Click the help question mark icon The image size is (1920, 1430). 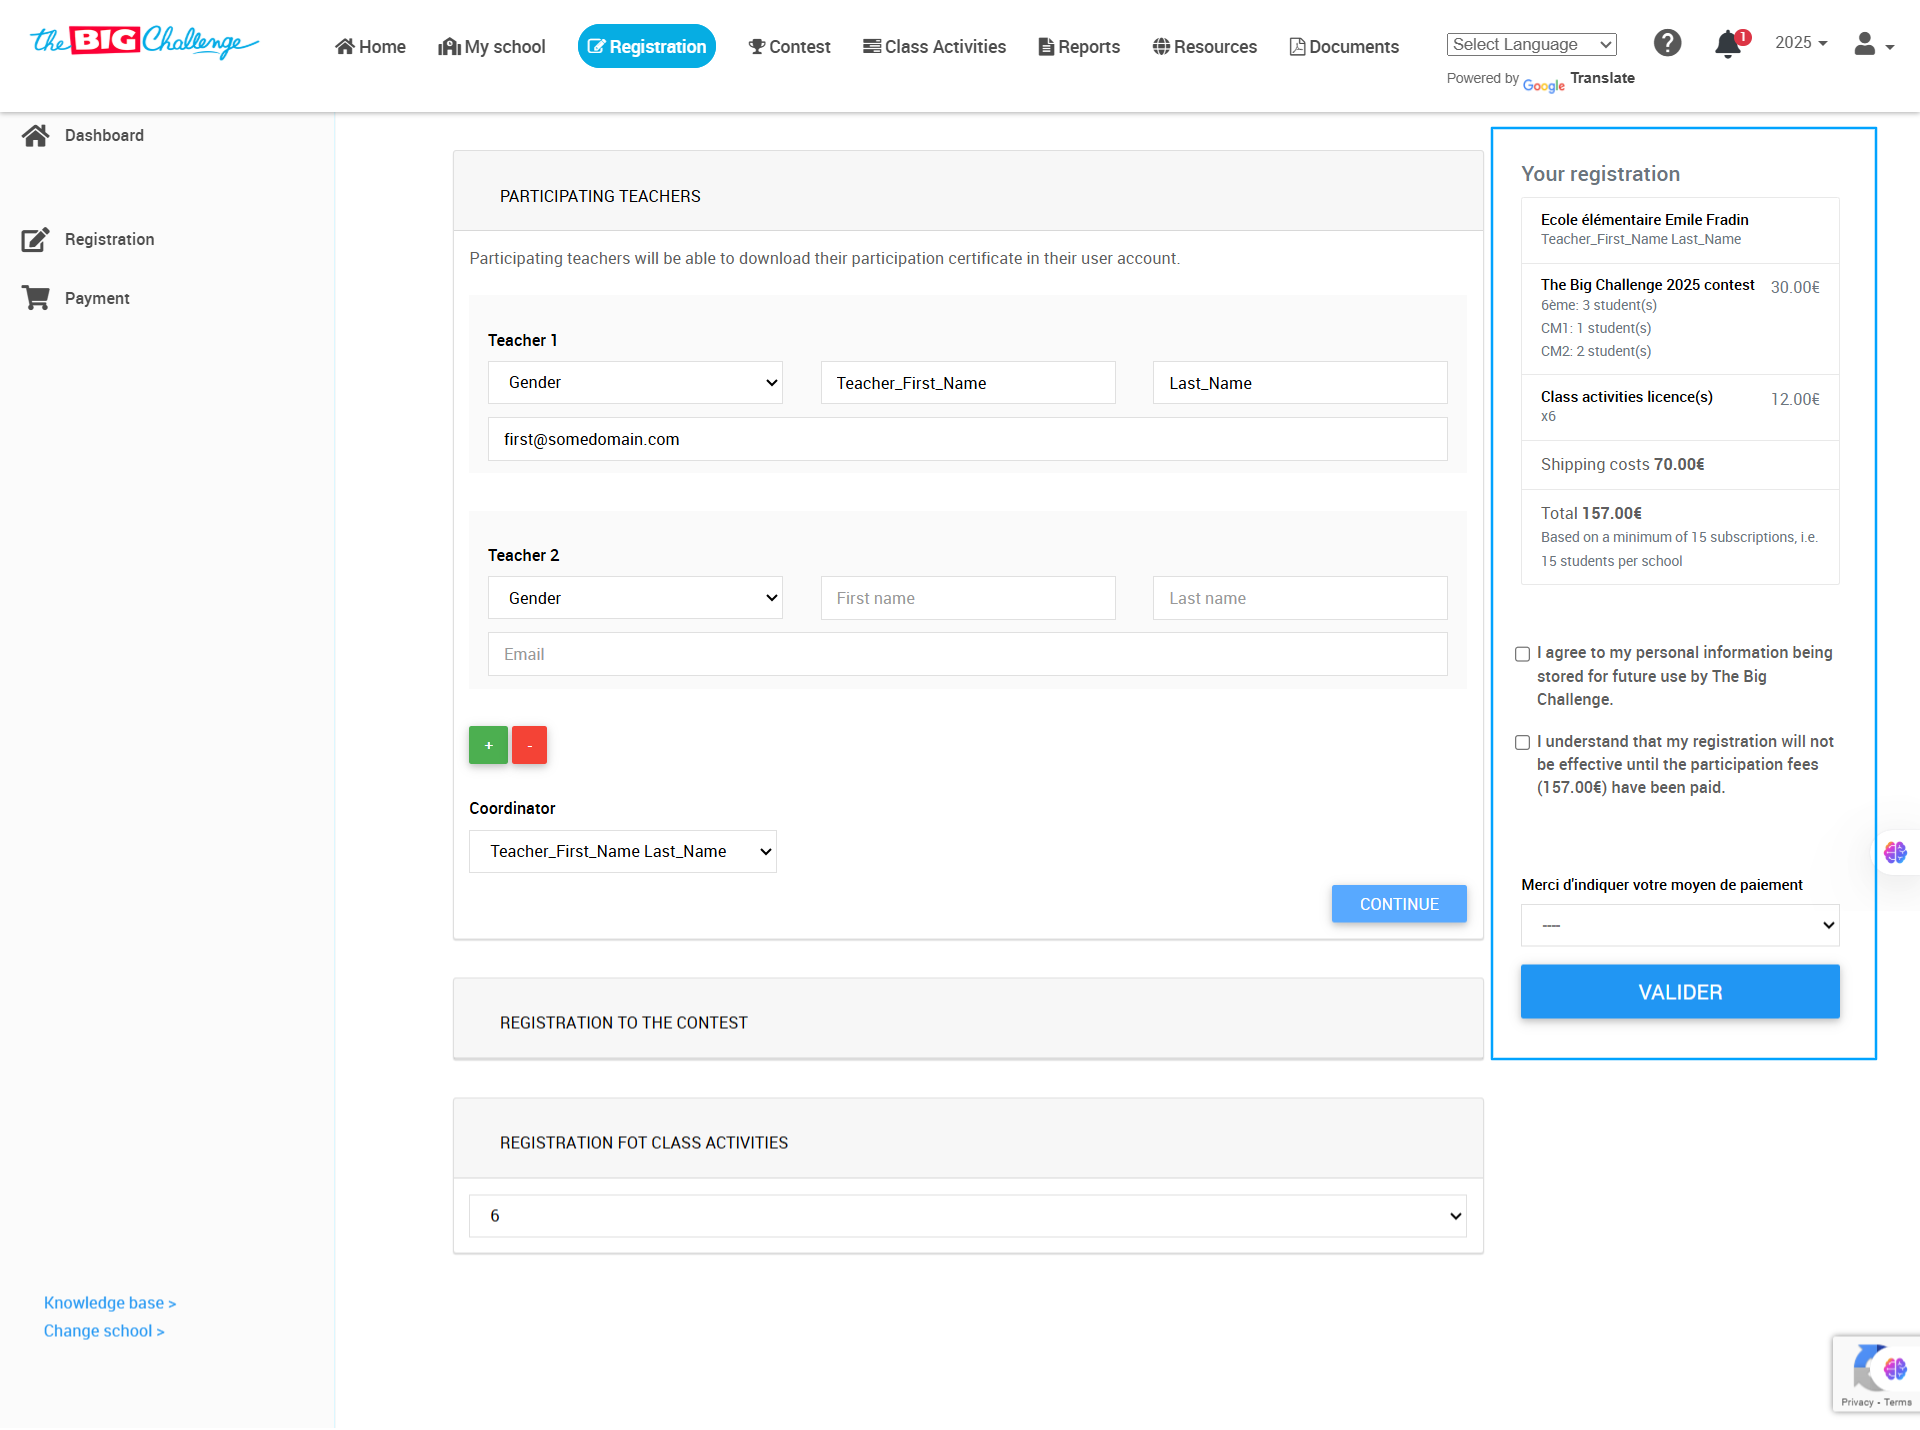pyautogui.click(x=1667, y=43)
